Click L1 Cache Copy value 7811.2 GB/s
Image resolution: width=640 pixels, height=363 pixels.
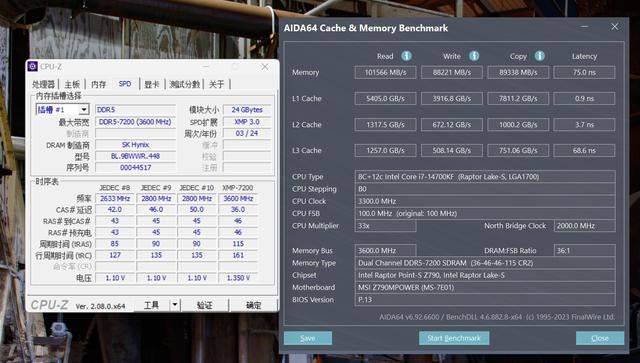pos(518,98)
